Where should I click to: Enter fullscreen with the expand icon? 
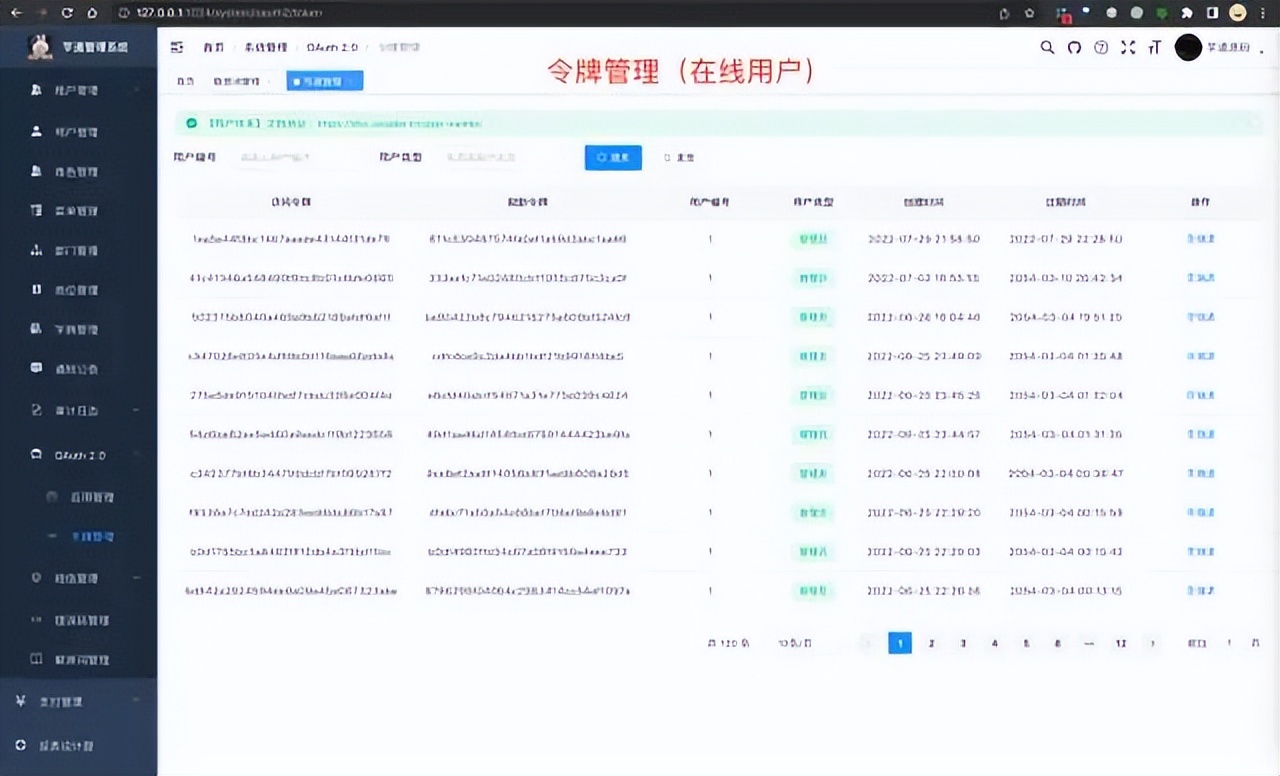pos(1128,47)
